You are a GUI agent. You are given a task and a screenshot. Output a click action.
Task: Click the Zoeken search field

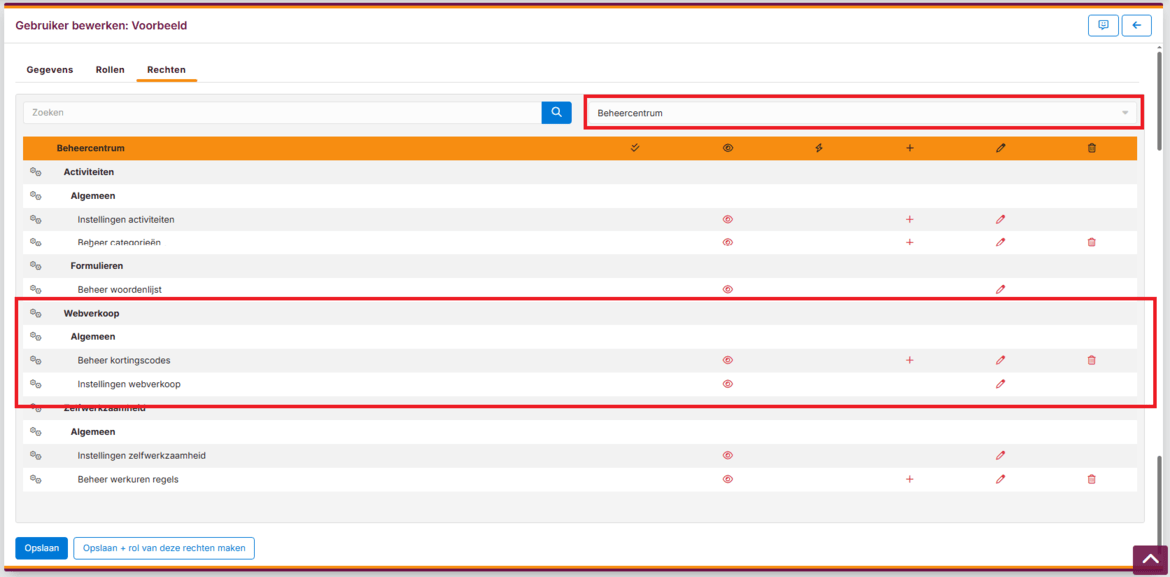pyautogui.click(x=282, y=113)
